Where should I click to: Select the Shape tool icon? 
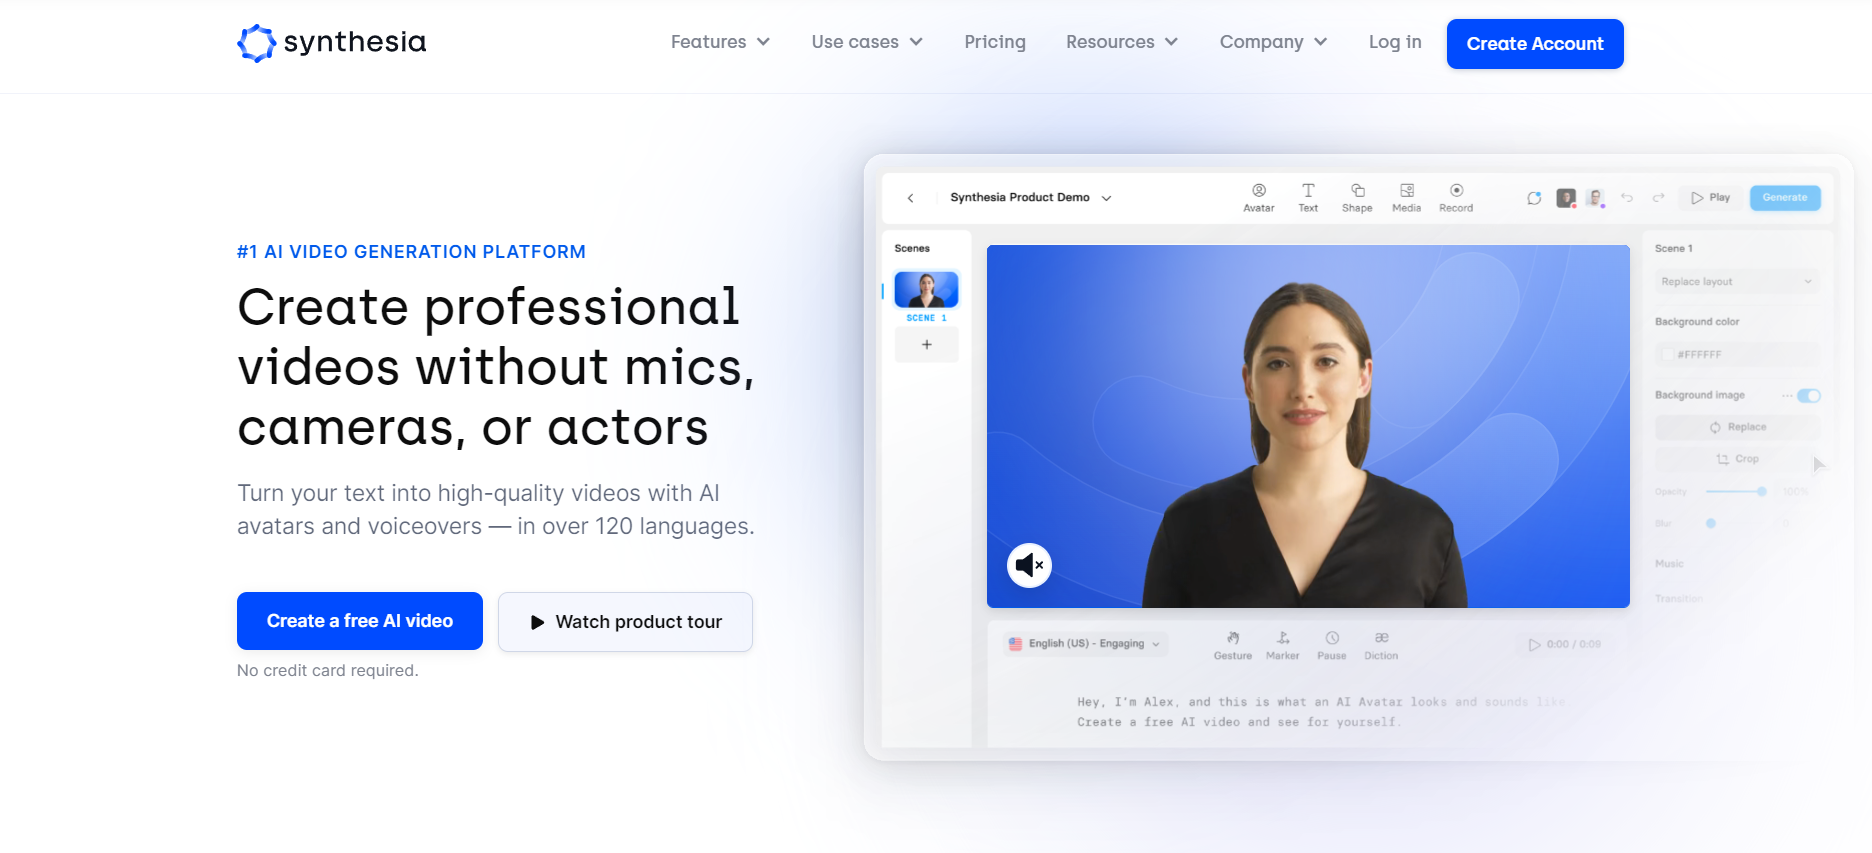(x=1357, y=198)
